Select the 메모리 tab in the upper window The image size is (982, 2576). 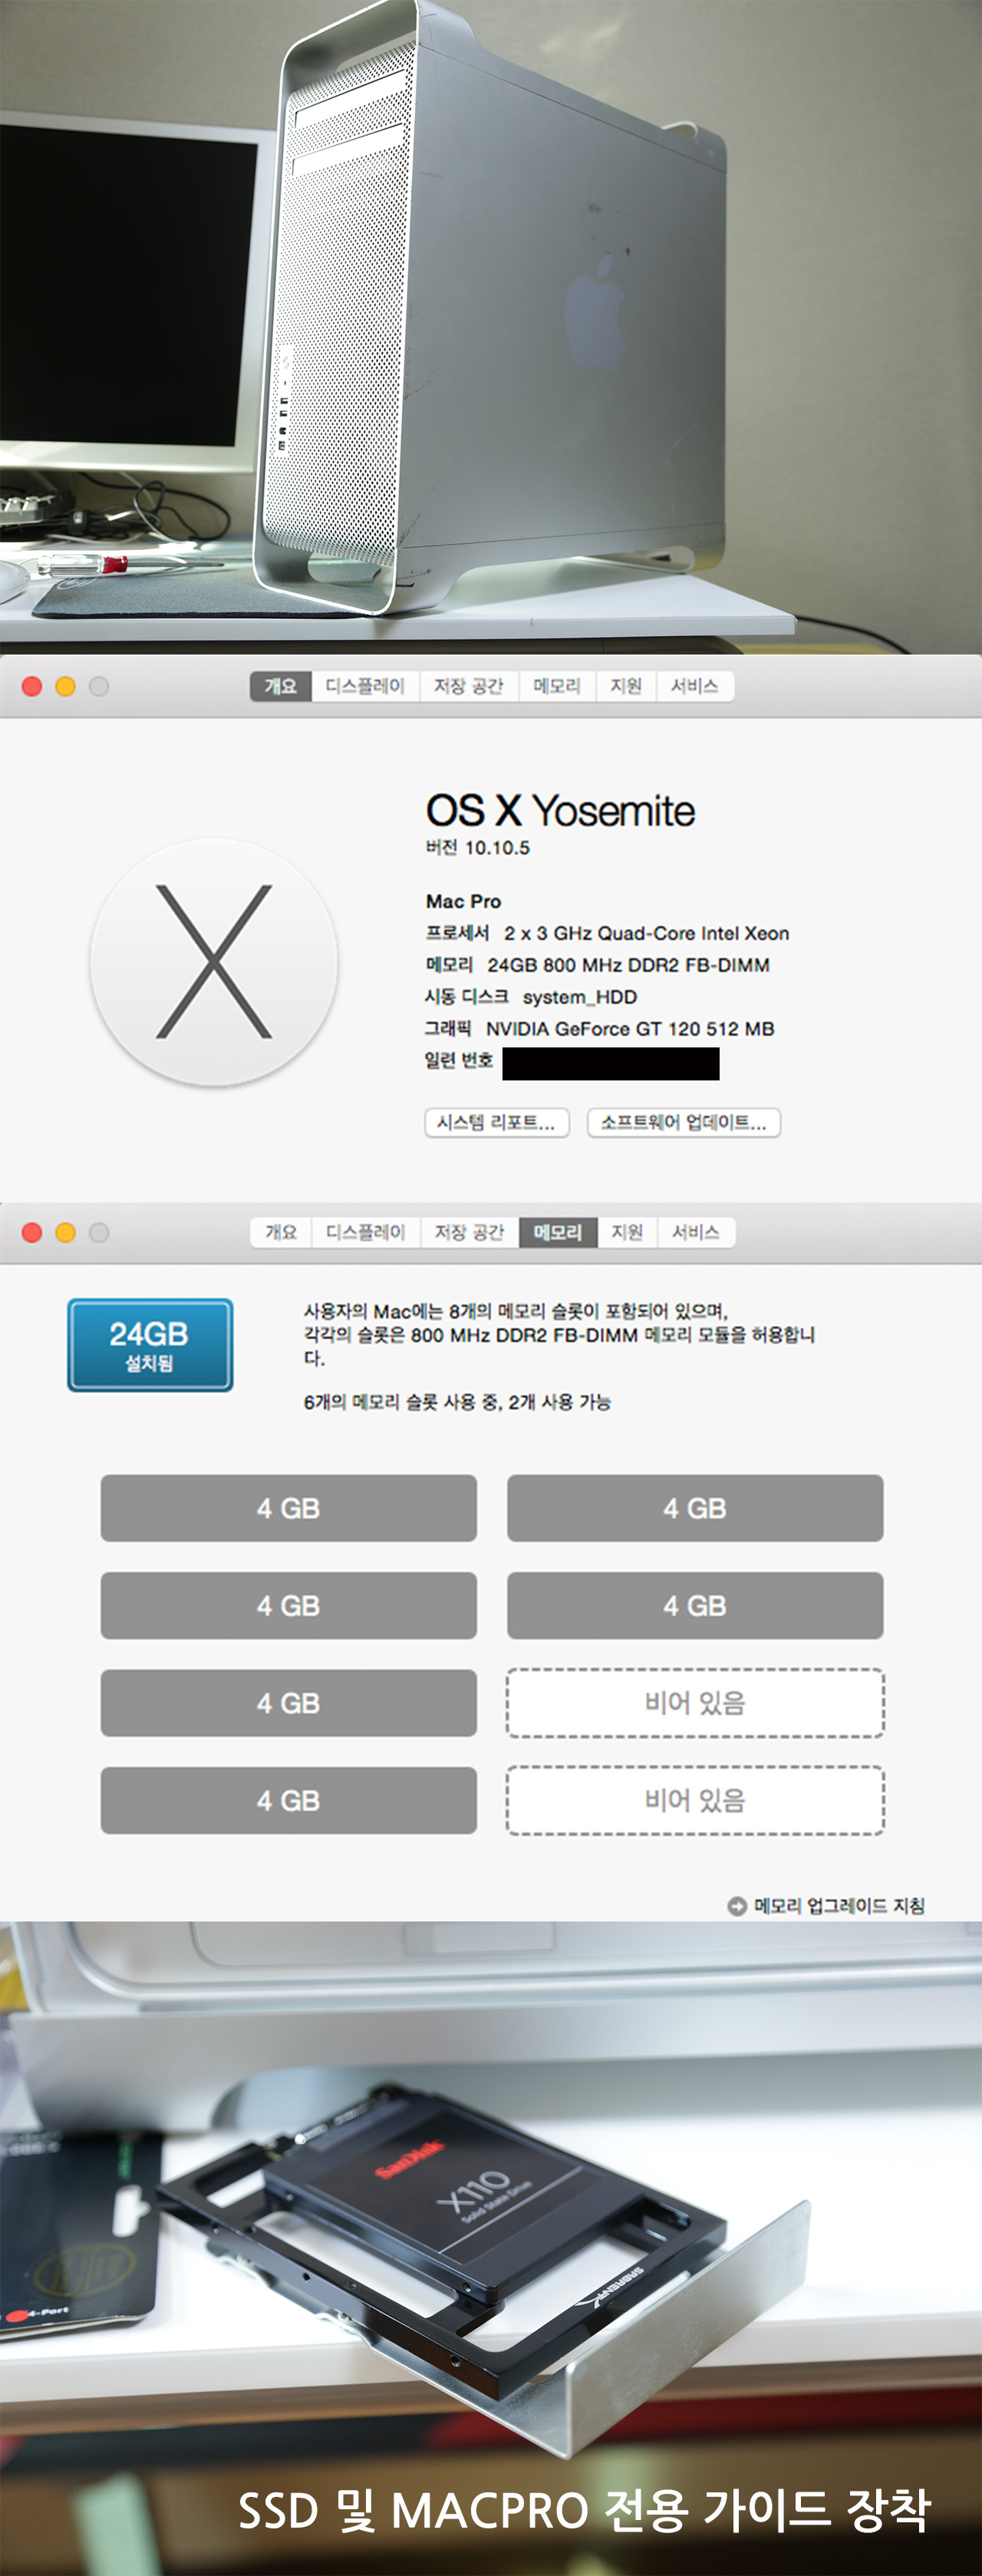(557, 686)
